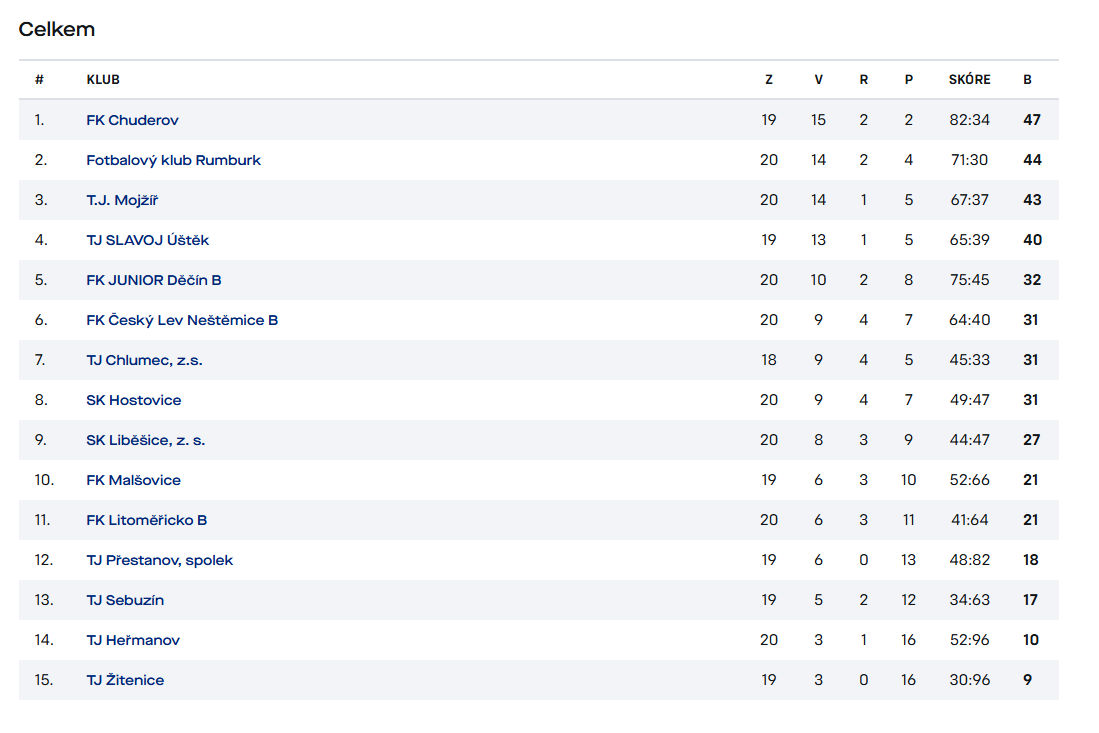
Task: Open TJ Sebuzín club link
Action: click(x=125, y=600)
